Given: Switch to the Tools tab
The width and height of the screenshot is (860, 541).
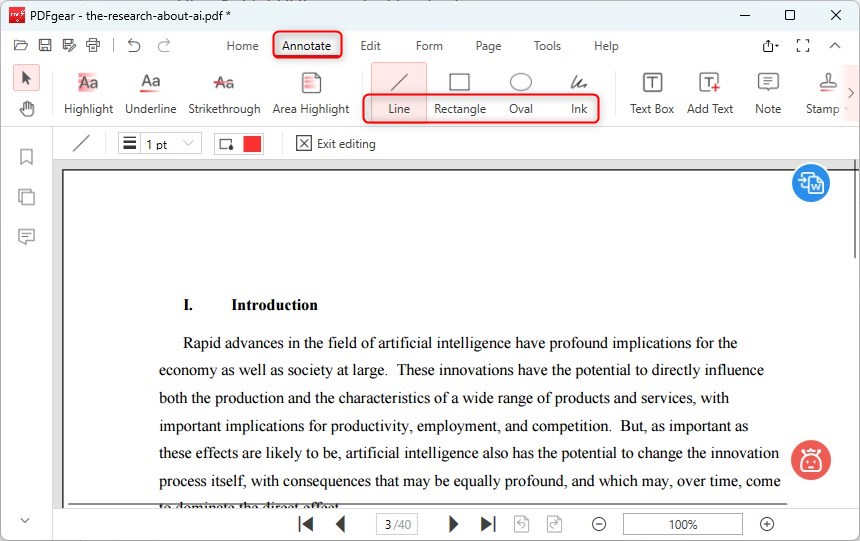Looking at the screenshot, I should (x=547, y=46).
